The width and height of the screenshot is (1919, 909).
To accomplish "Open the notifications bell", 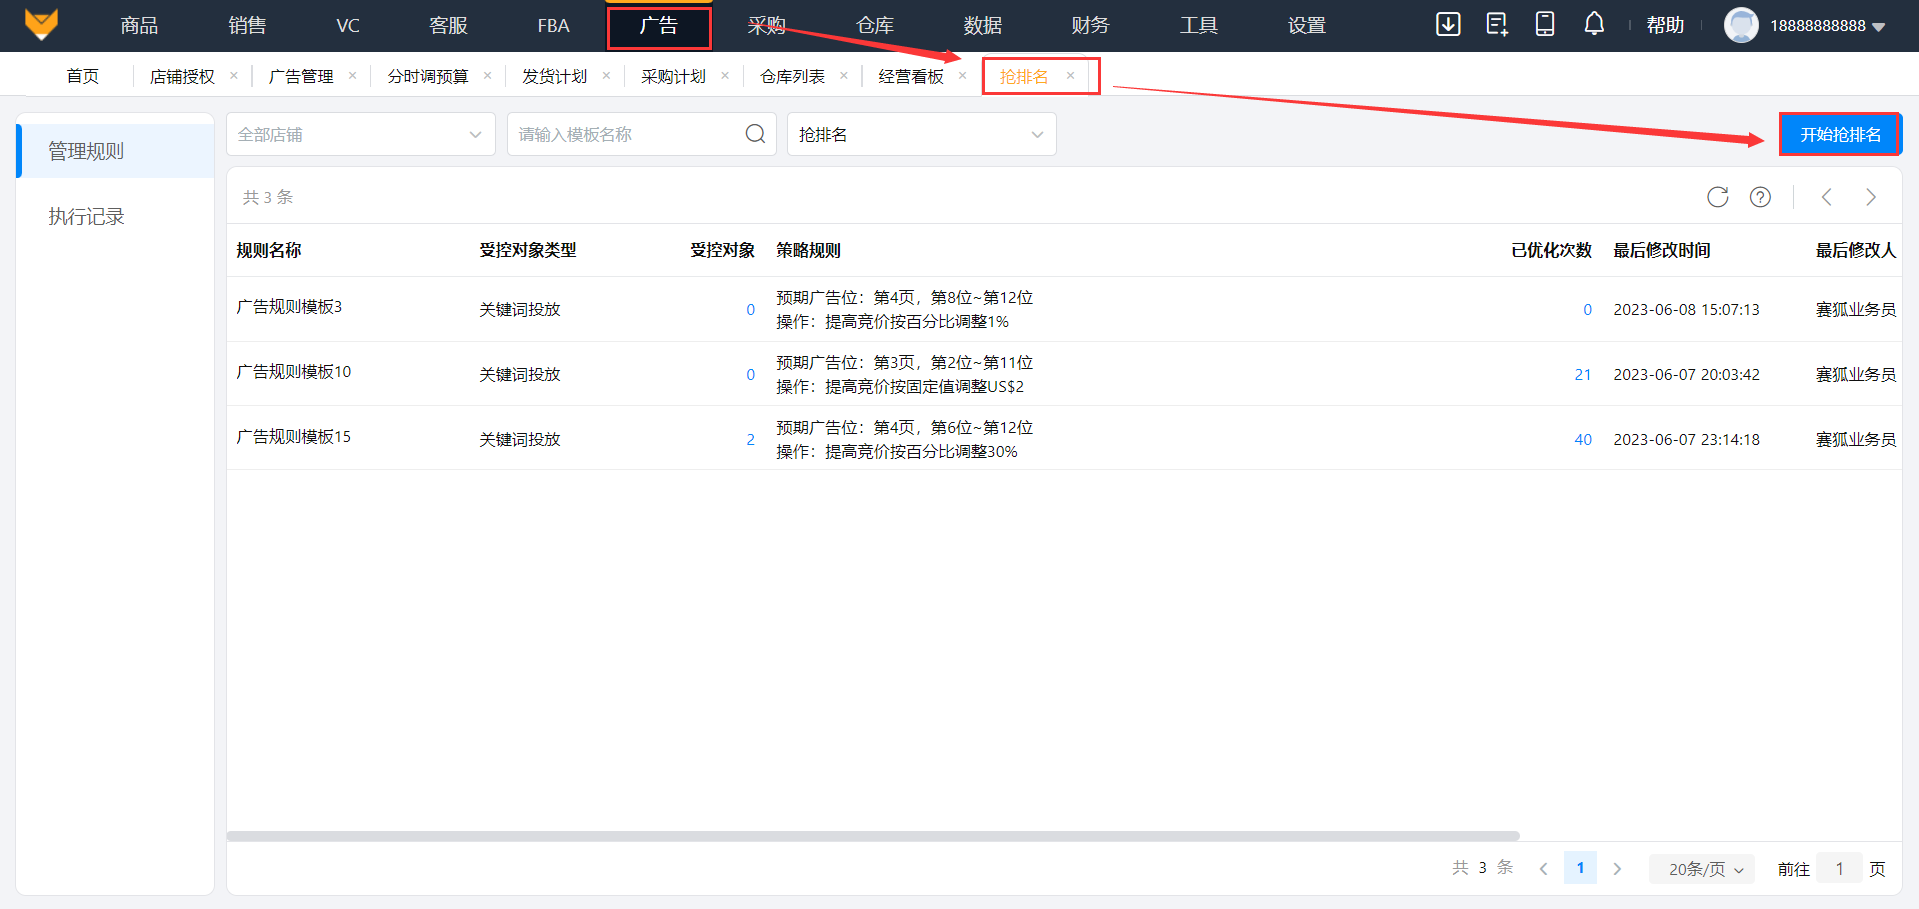I will pos(1594,24).
